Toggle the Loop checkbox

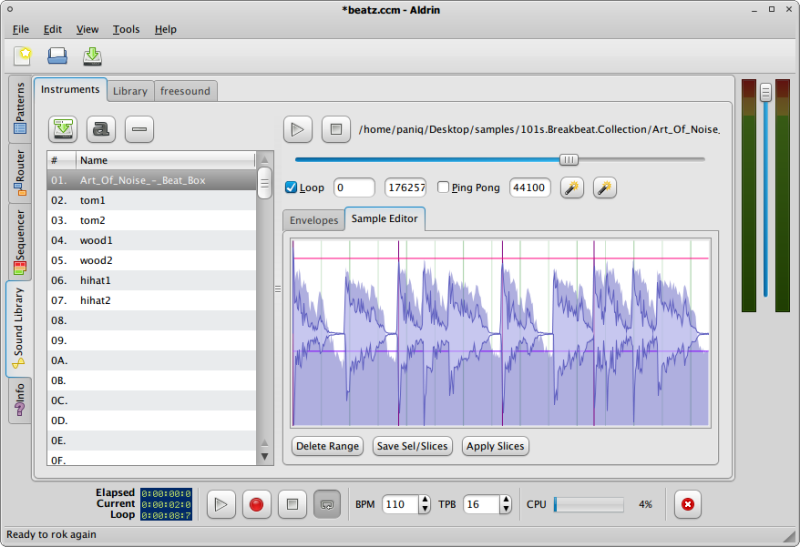coord(291,187)
